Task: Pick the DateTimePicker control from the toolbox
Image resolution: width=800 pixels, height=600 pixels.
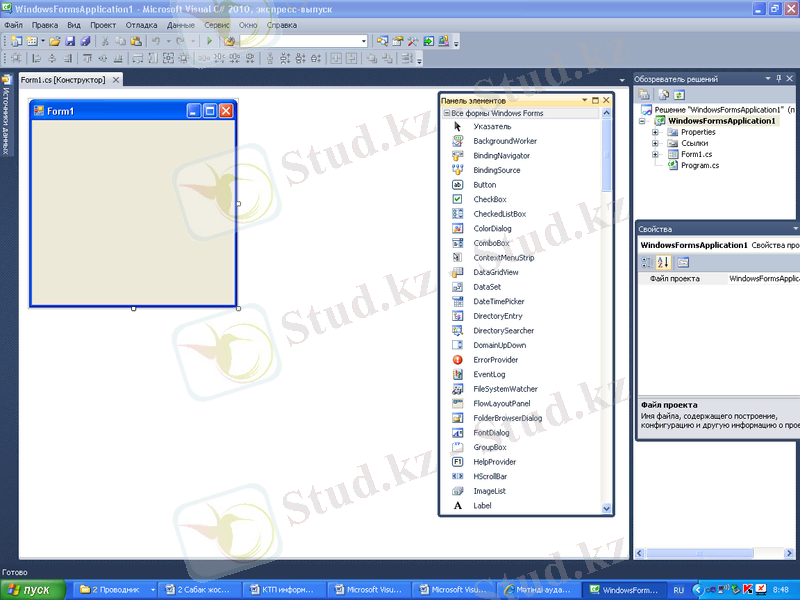Action: [x=498, y=301]
